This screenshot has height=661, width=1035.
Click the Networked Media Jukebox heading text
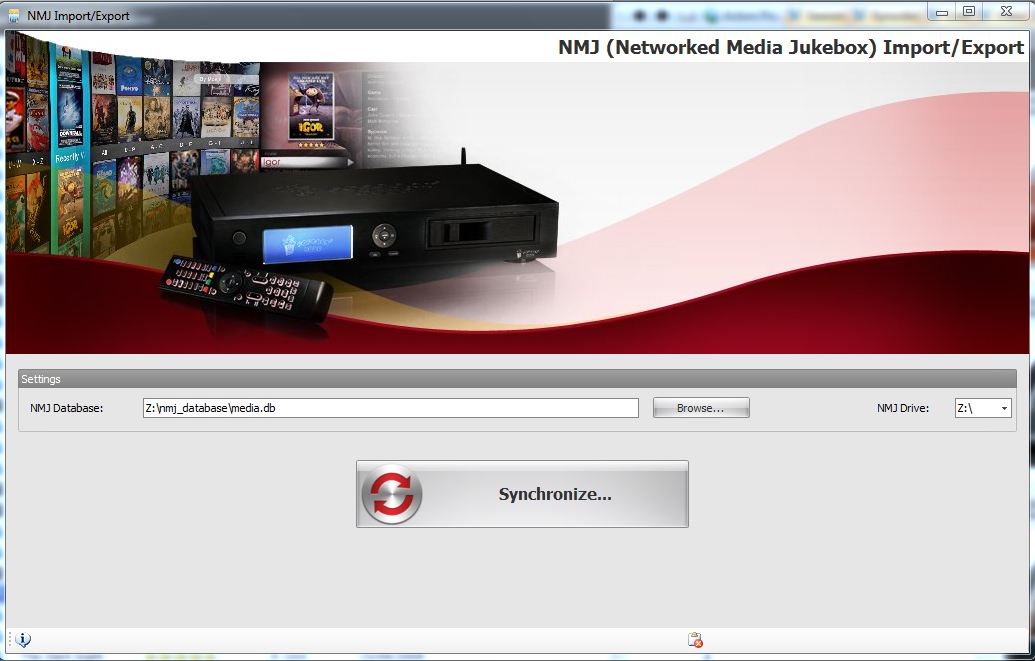(791, 48)
